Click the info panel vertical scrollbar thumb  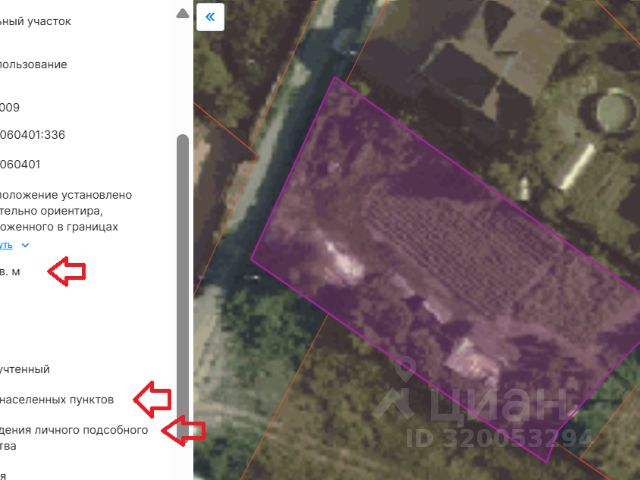(183, 286)
